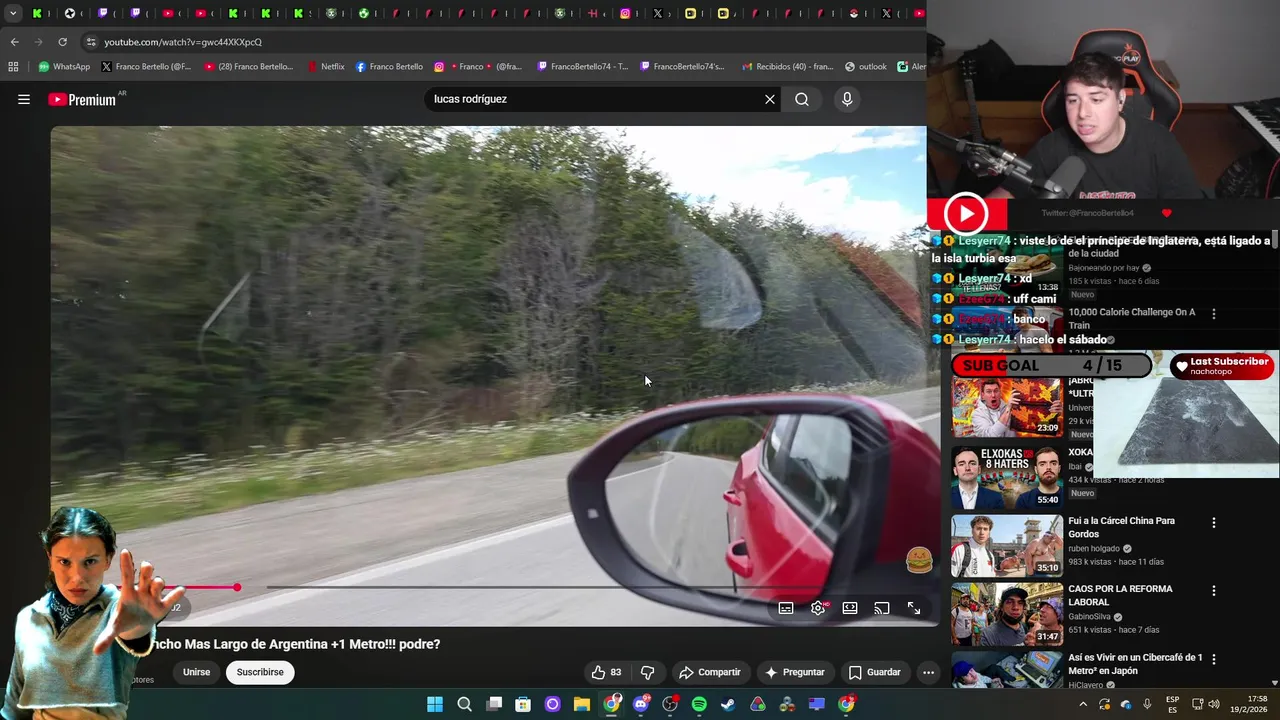Open 'ELXOKAS 8 HATERS' video thumbnail
Screen dimensions: 1280x720
pyautogui.click(x=1007, y=477)
